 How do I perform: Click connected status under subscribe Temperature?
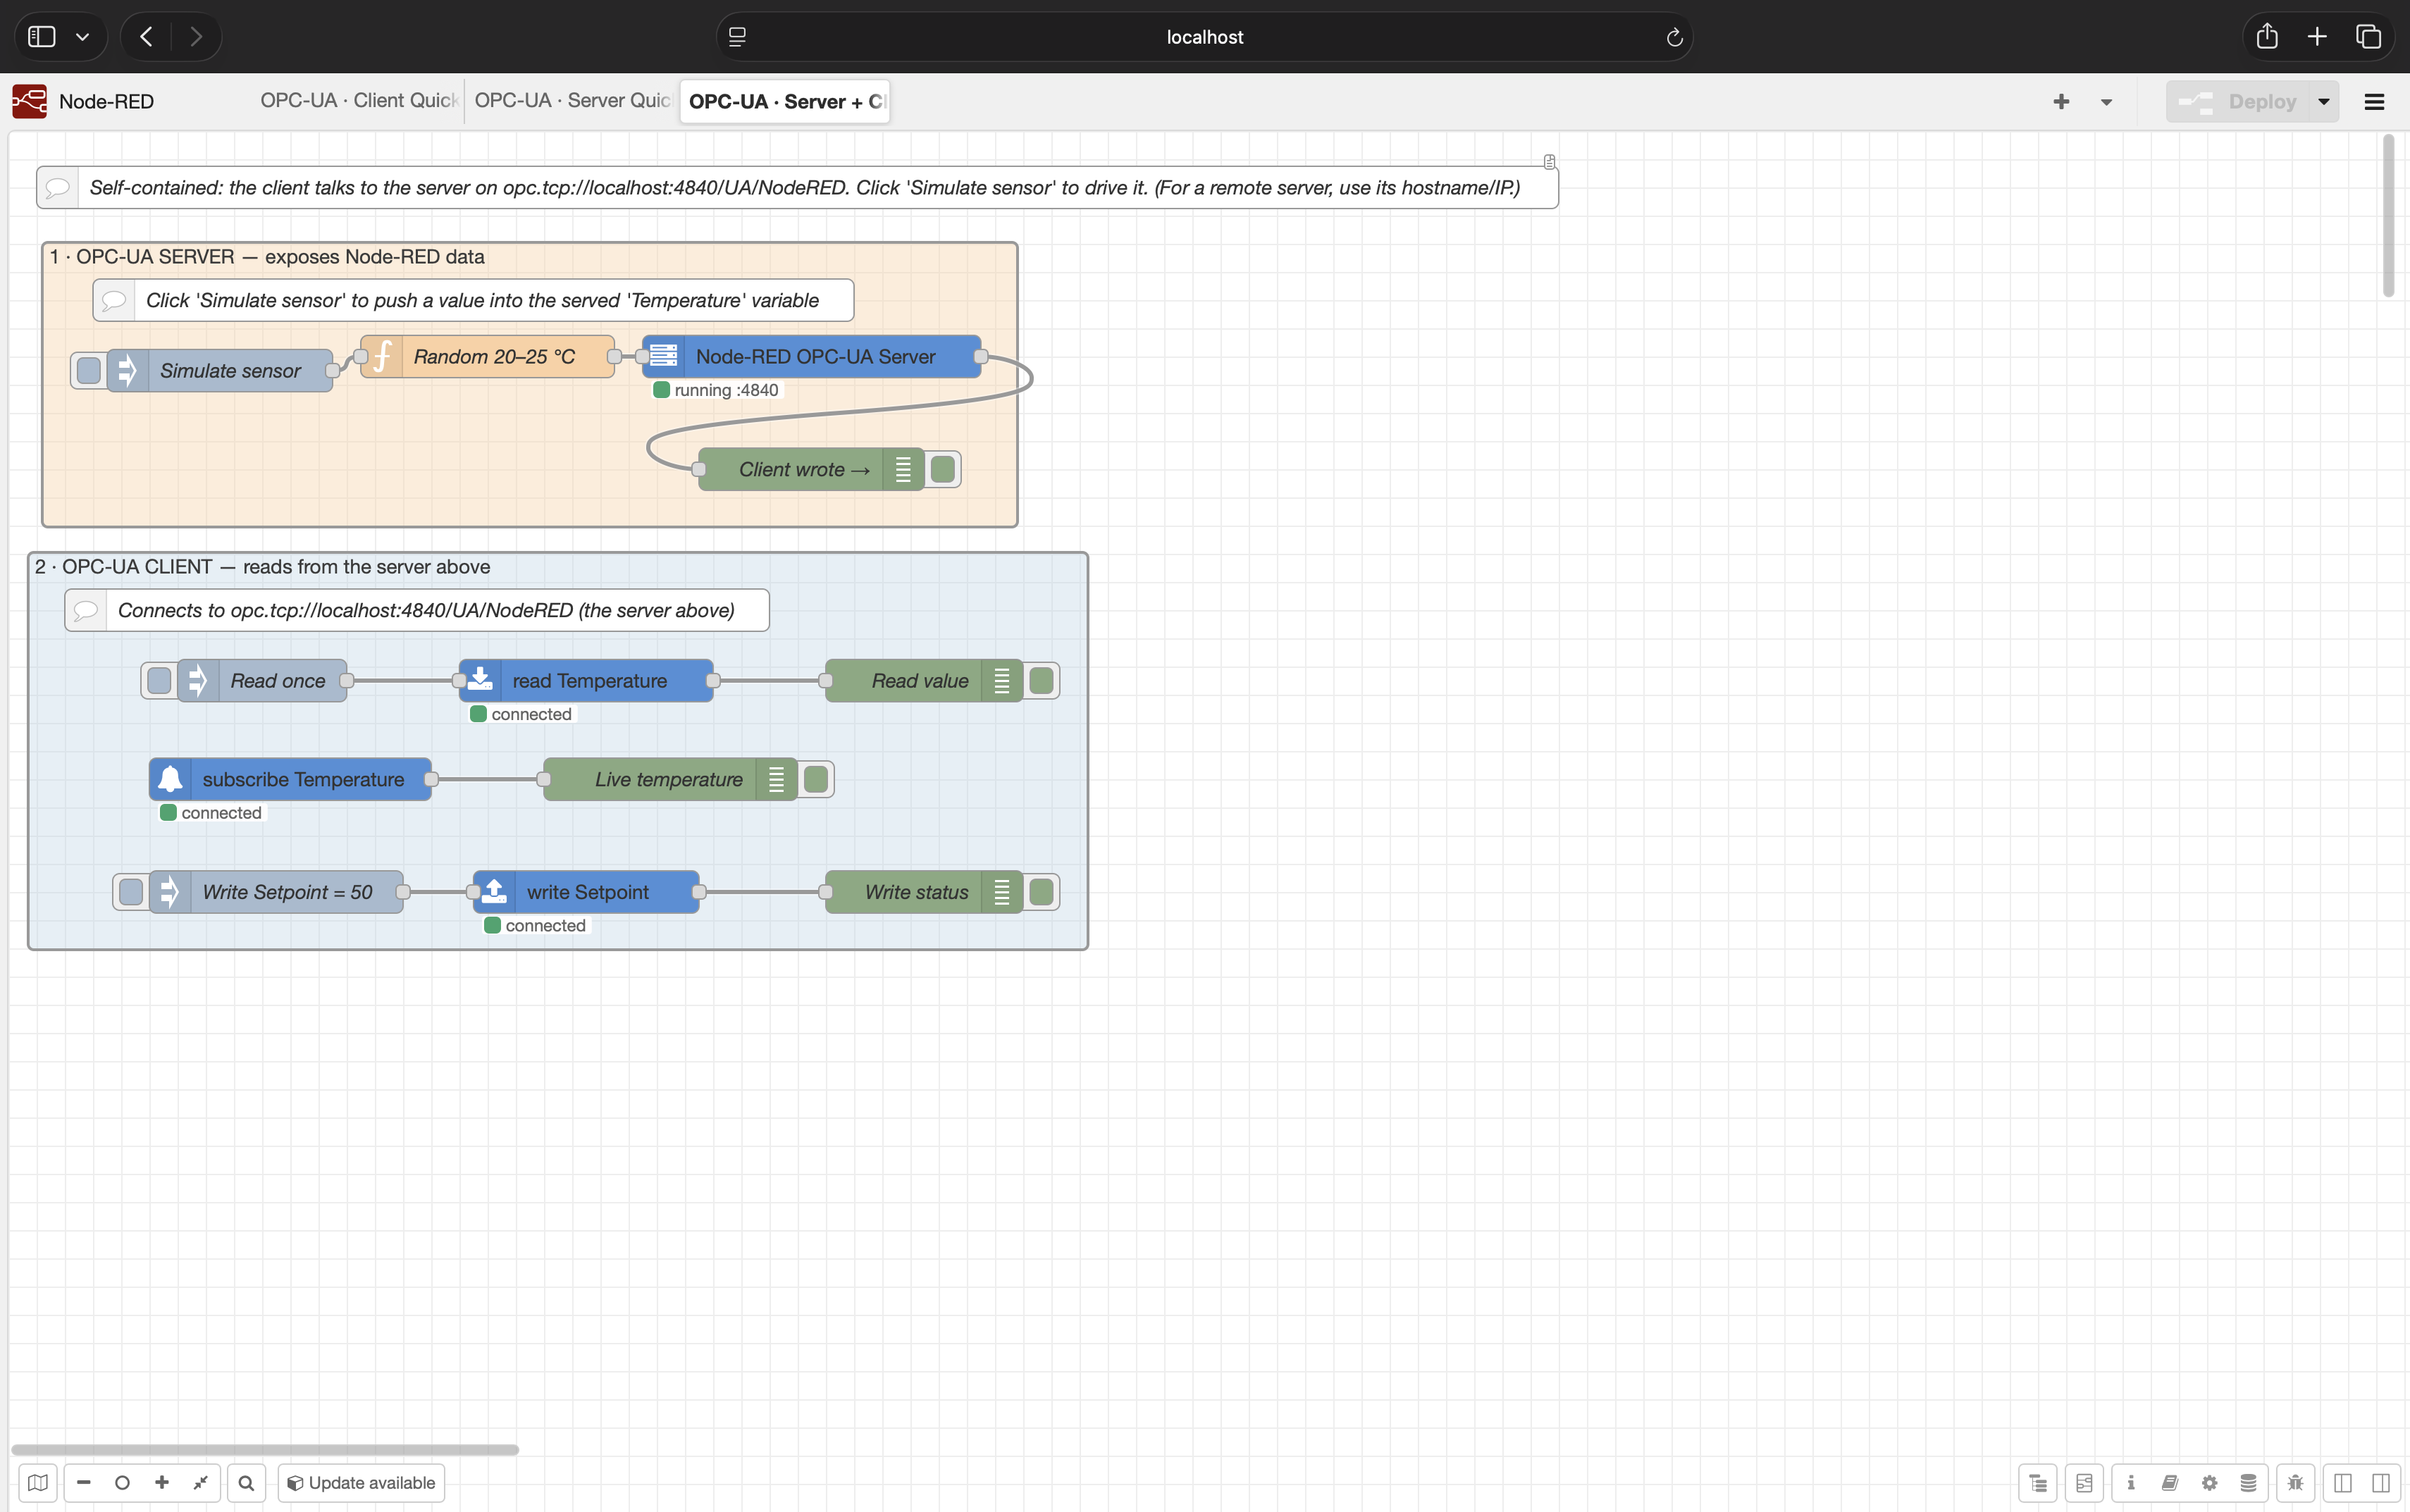click(x=221, y=813)
